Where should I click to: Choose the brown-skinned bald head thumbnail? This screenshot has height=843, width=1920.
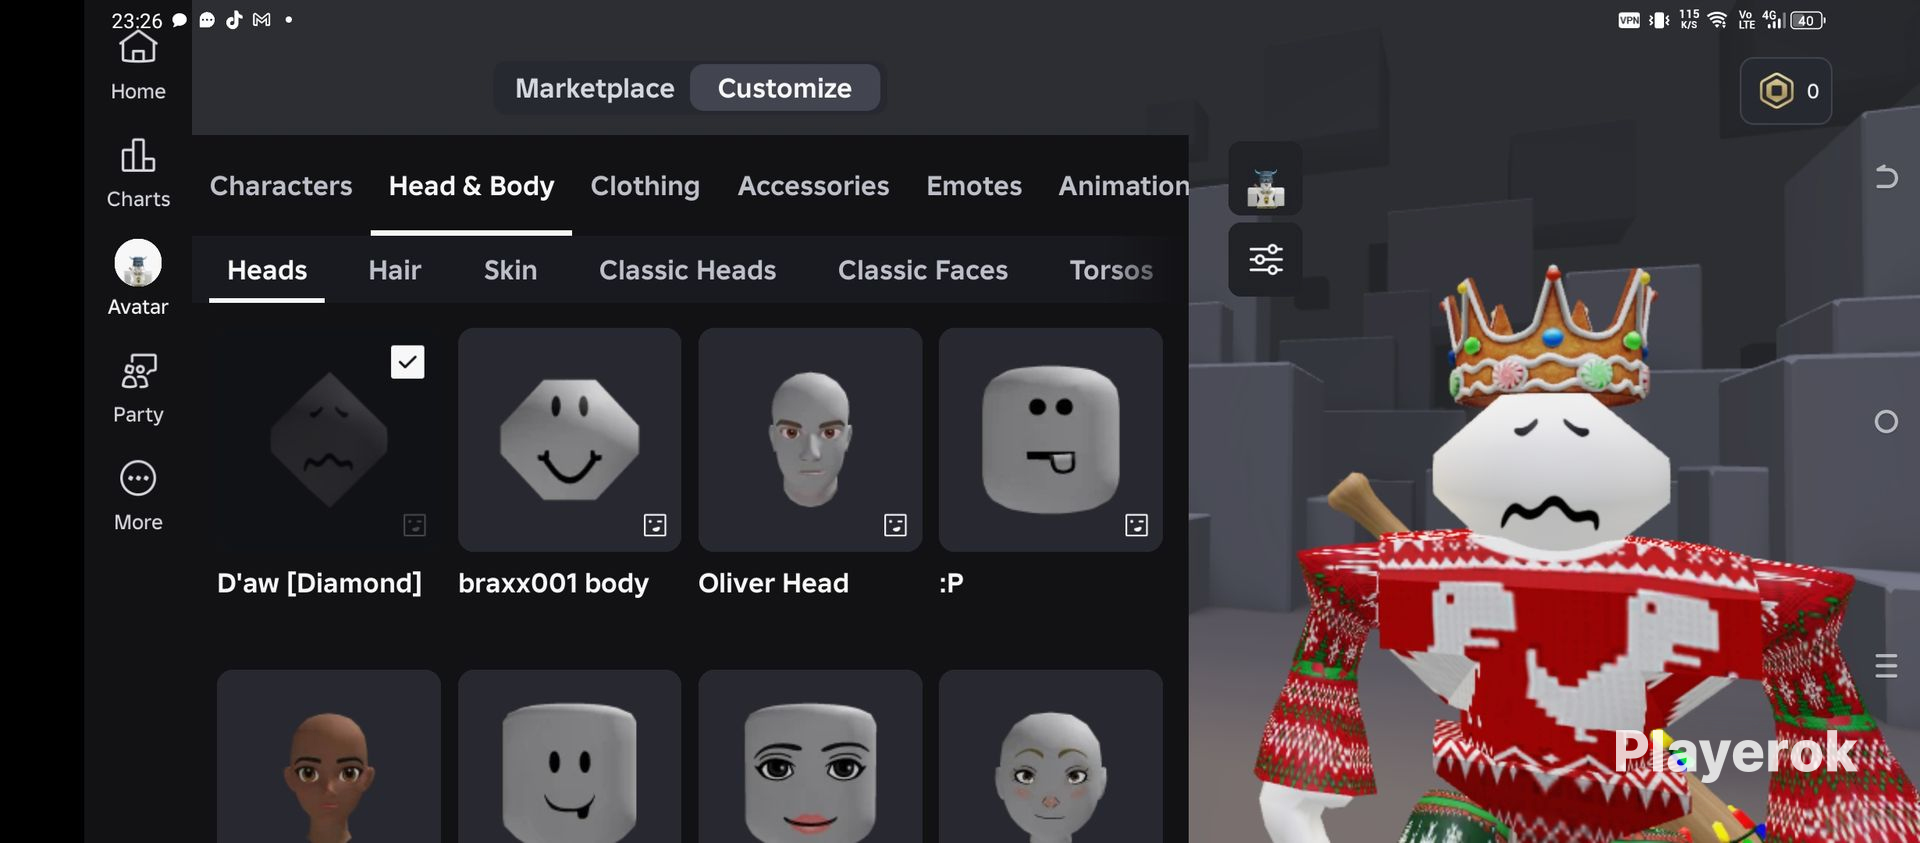[x=329, y=757]
